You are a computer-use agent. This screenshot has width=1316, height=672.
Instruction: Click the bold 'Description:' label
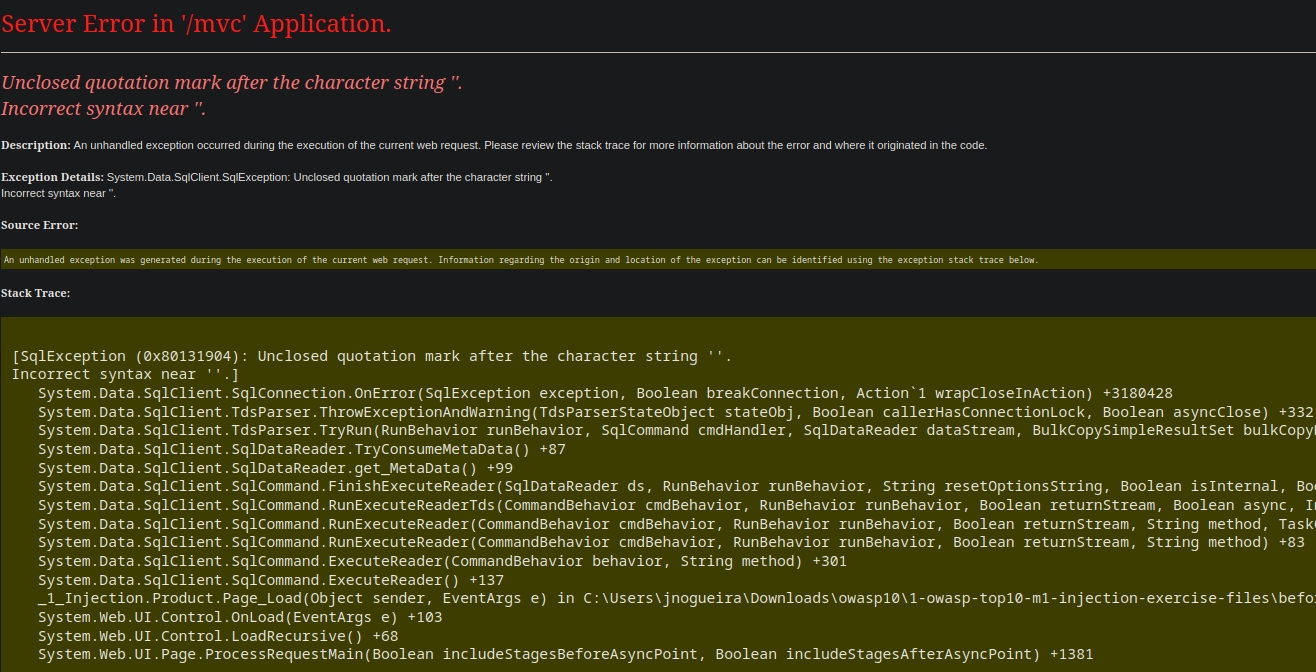pos(36,145)
